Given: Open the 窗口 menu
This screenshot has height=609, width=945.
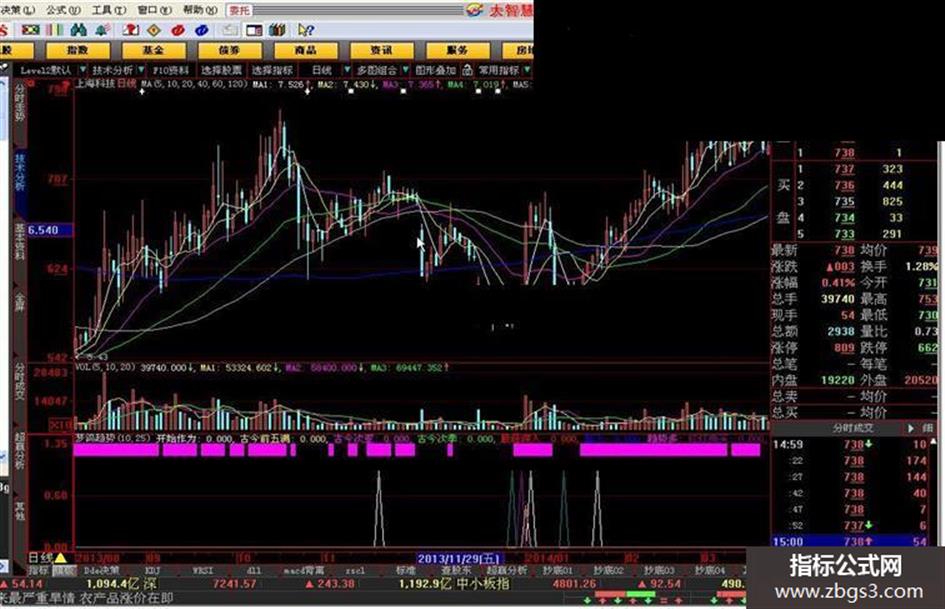Looking at the screenshot, I should click(154, 10).
